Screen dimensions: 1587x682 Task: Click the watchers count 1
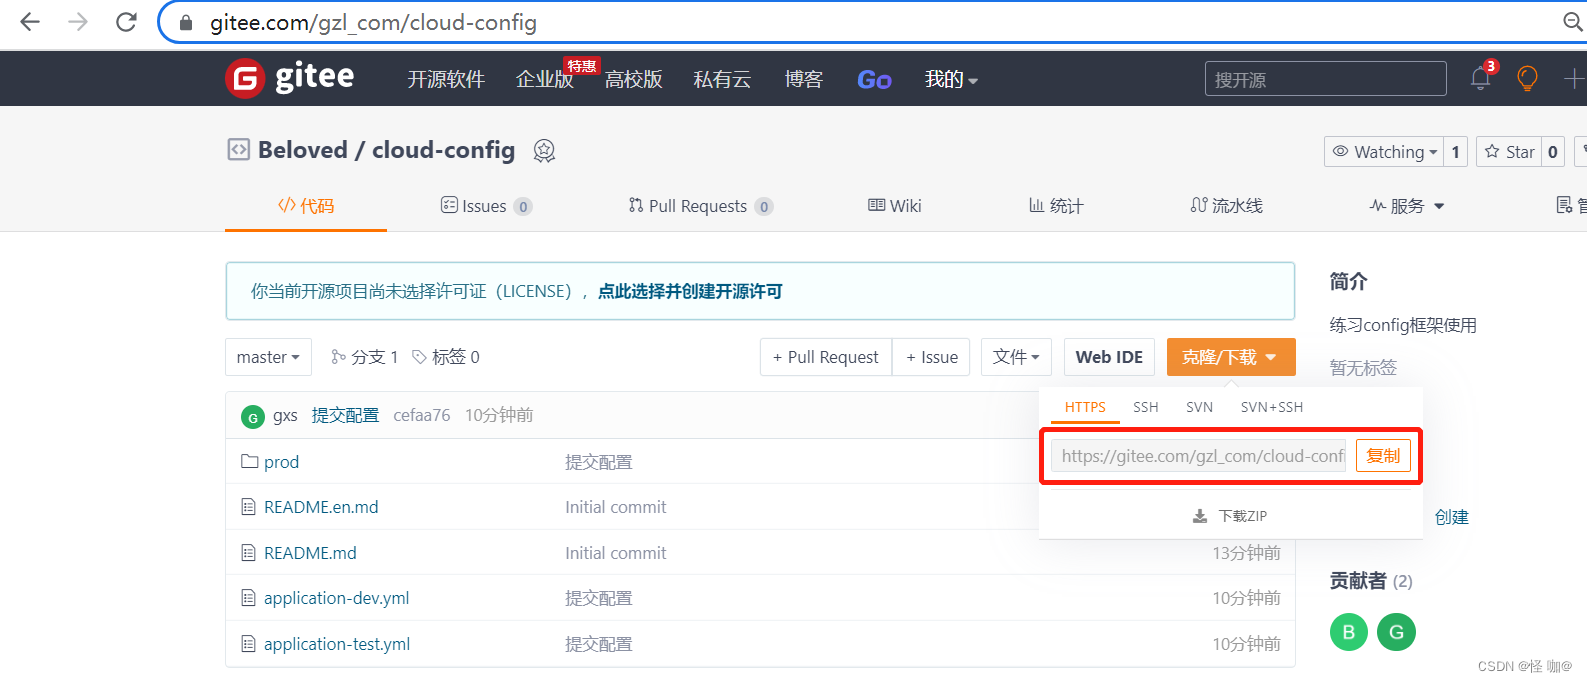pyautogui.click(x=1456, y=152)
